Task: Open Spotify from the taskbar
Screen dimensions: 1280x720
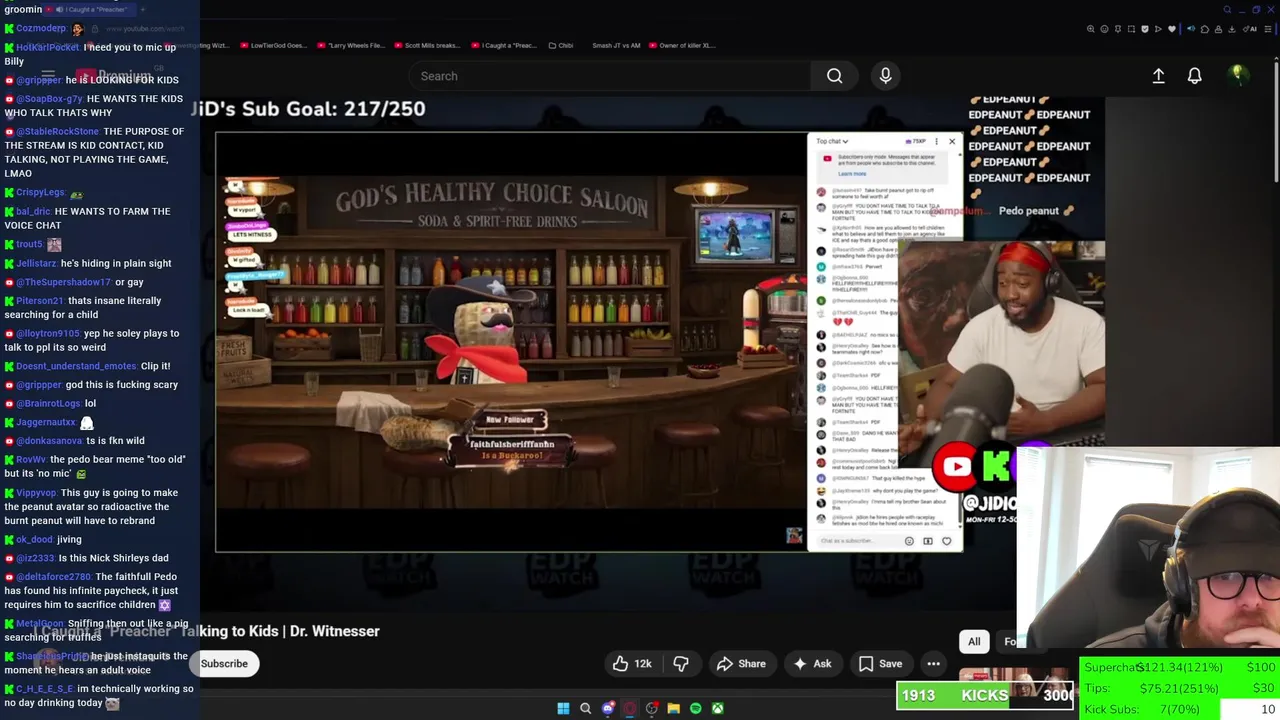Action: 696,708
